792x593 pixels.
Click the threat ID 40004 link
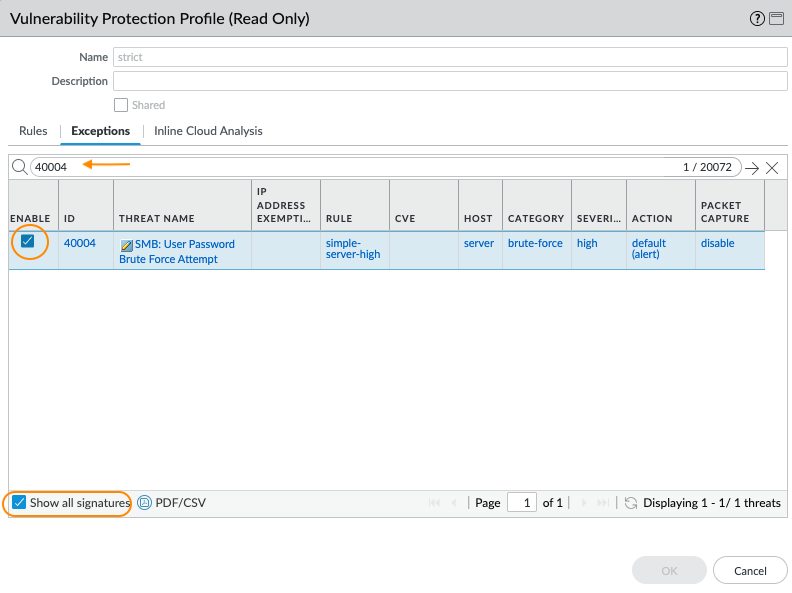click(x=80, y=243)
